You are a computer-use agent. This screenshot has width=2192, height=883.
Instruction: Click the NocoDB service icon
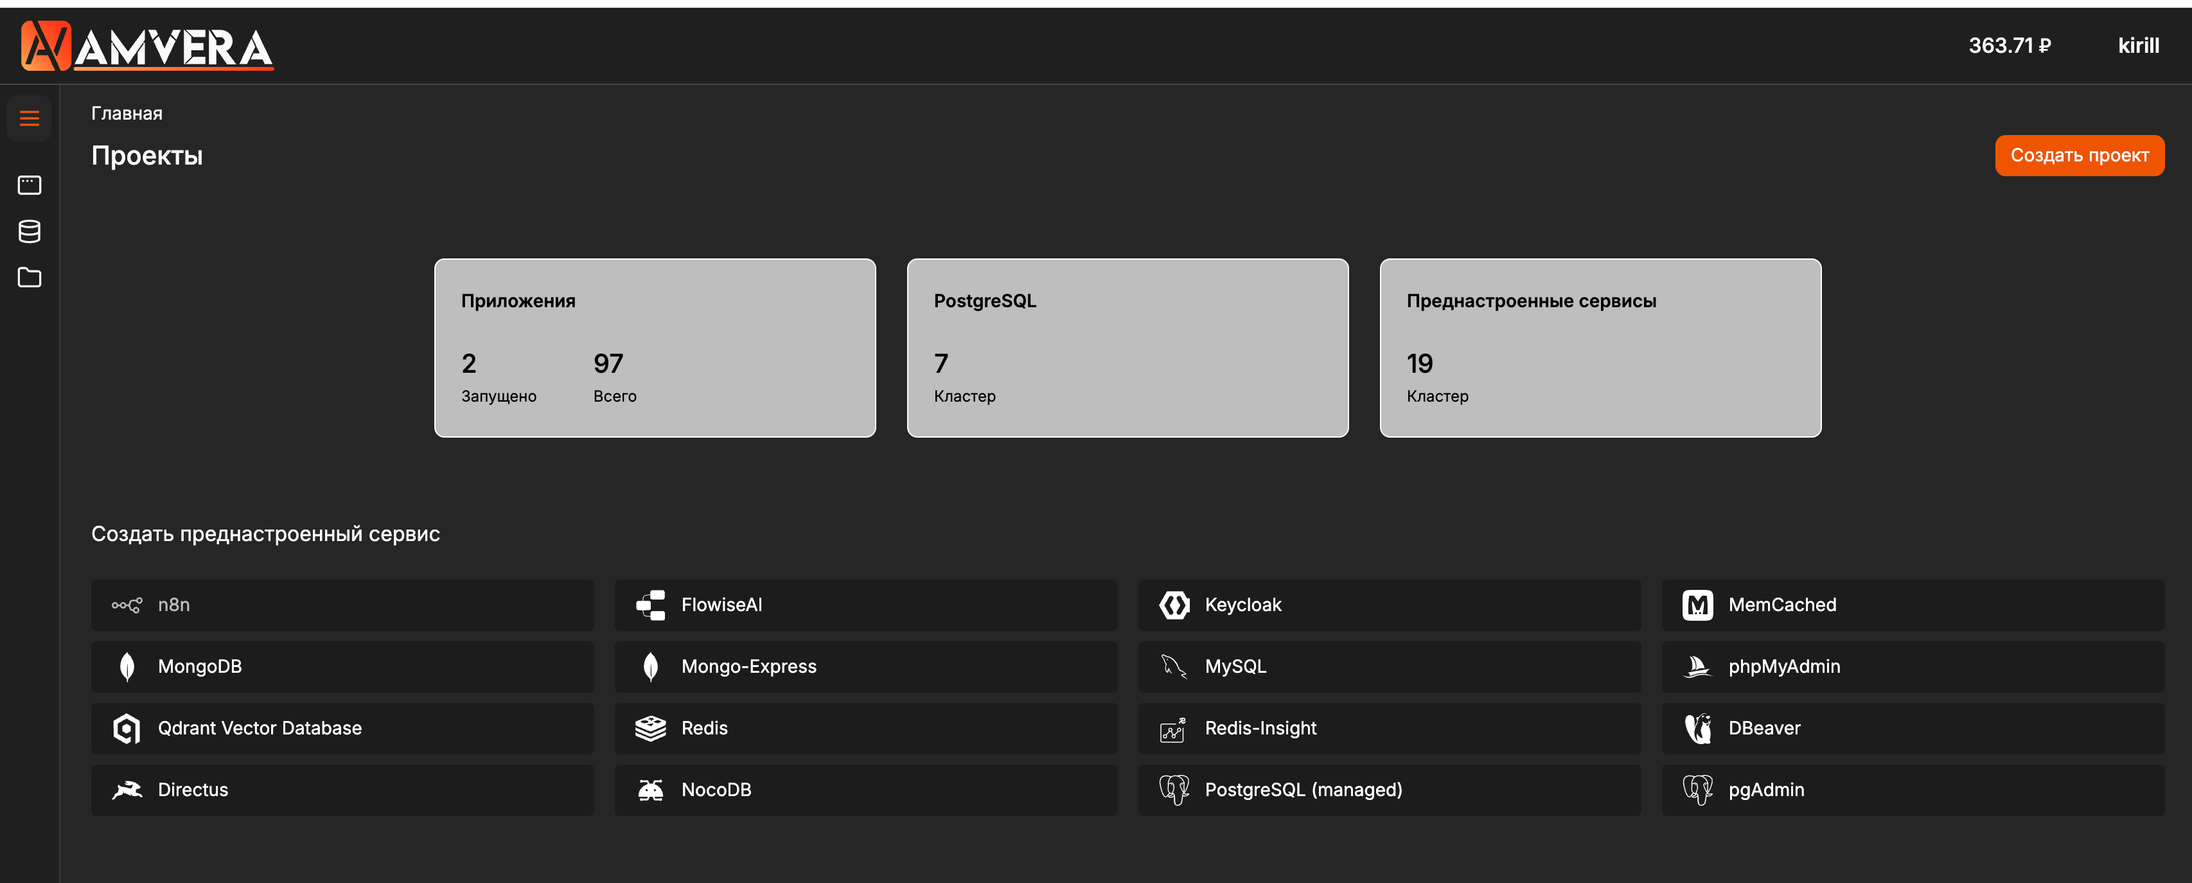pos(650,790)
